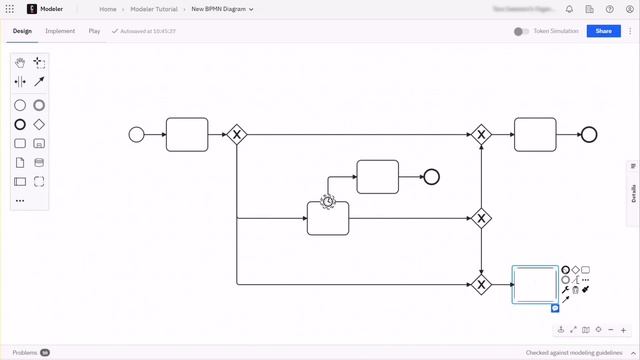Activate the lasso selection tool
640x360 pixels.
39,62
